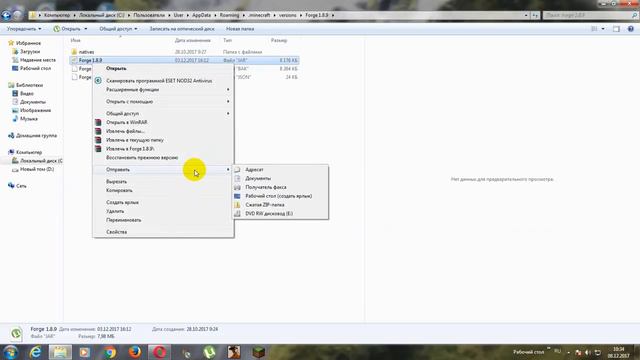This screenshot has width=640, height=360.
Task: Open Google Chrome from taskbar
Action: click(110, 352)
